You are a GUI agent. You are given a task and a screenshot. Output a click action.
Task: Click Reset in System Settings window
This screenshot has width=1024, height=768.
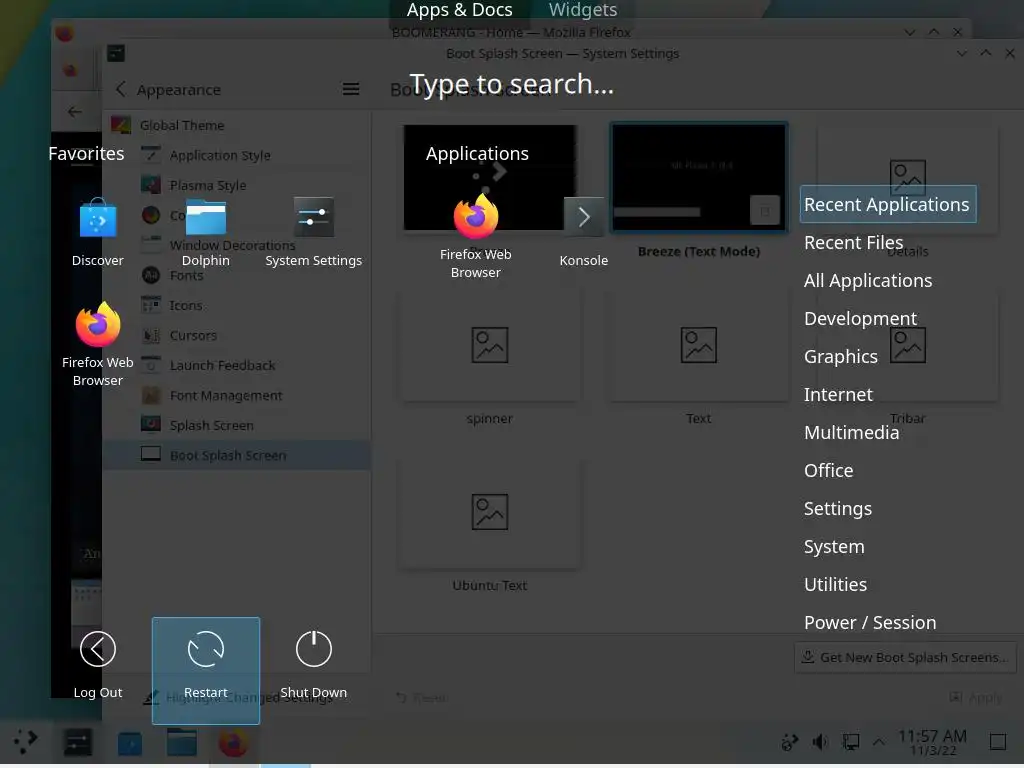[422, 697]
